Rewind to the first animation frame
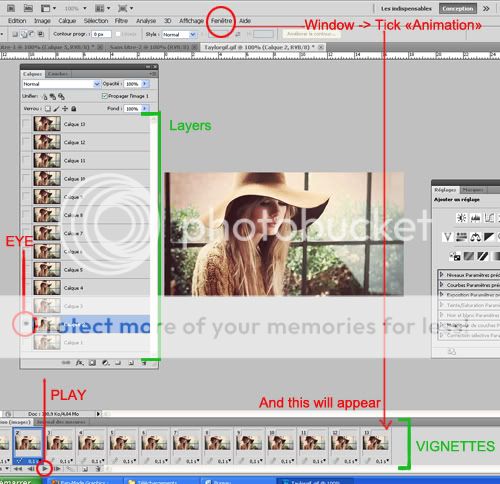 [18, 469]
